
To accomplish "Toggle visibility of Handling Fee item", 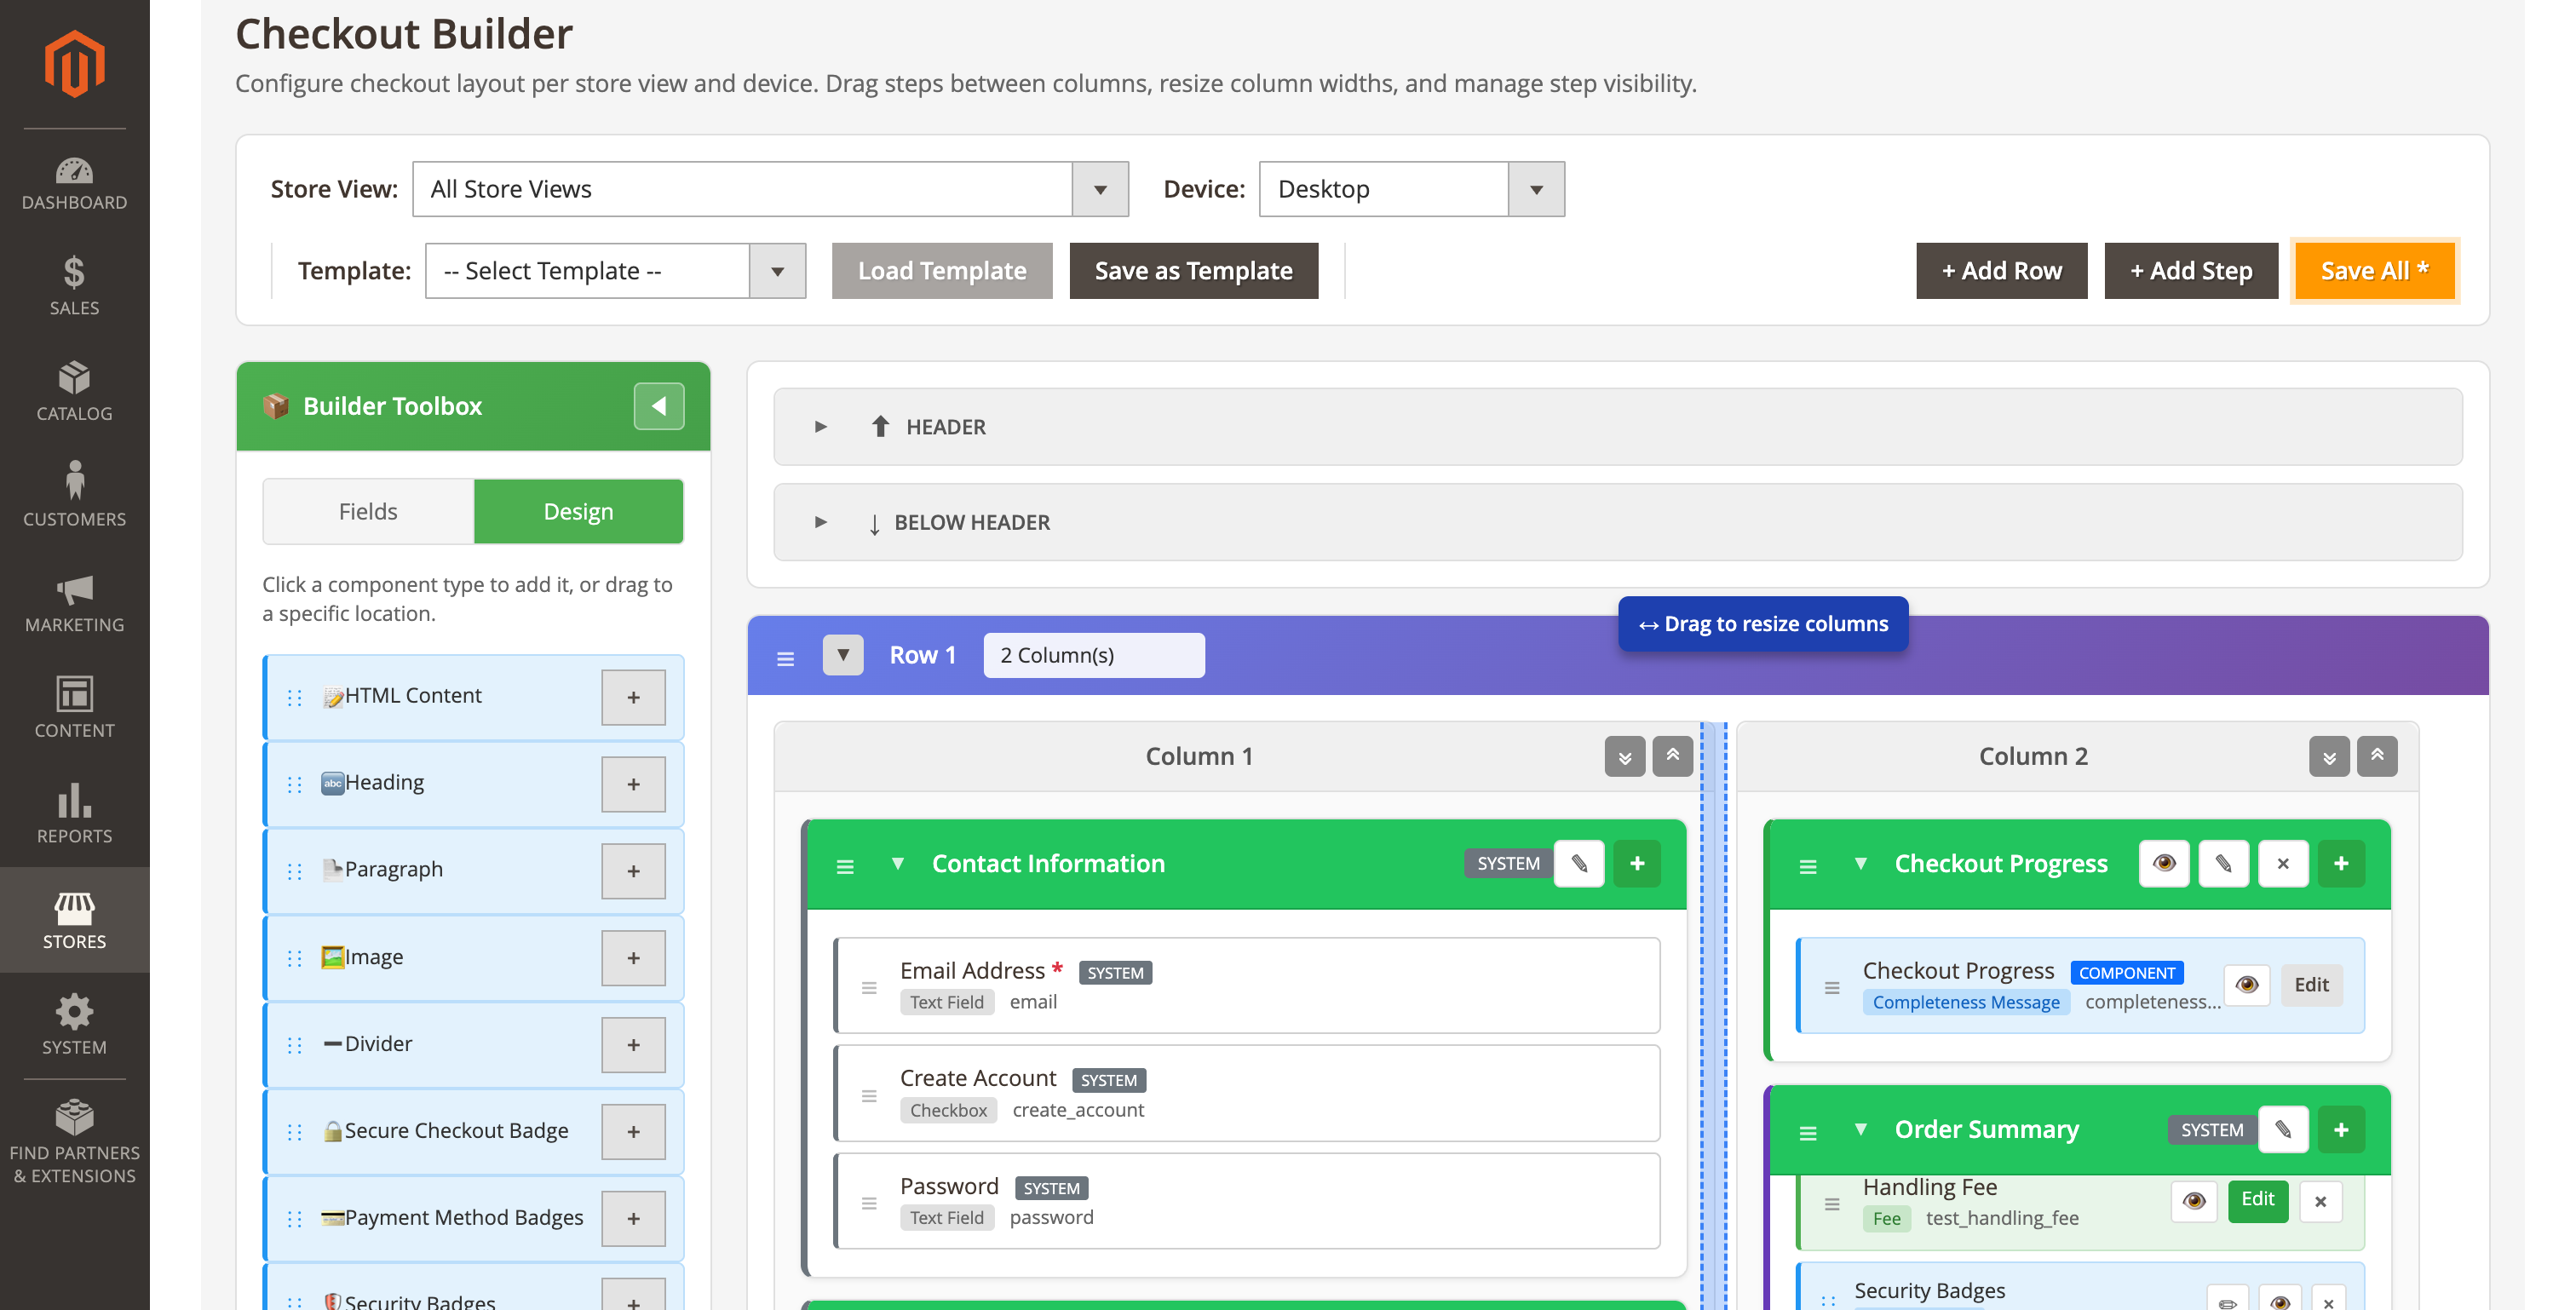I will tap(2194, 1200).
